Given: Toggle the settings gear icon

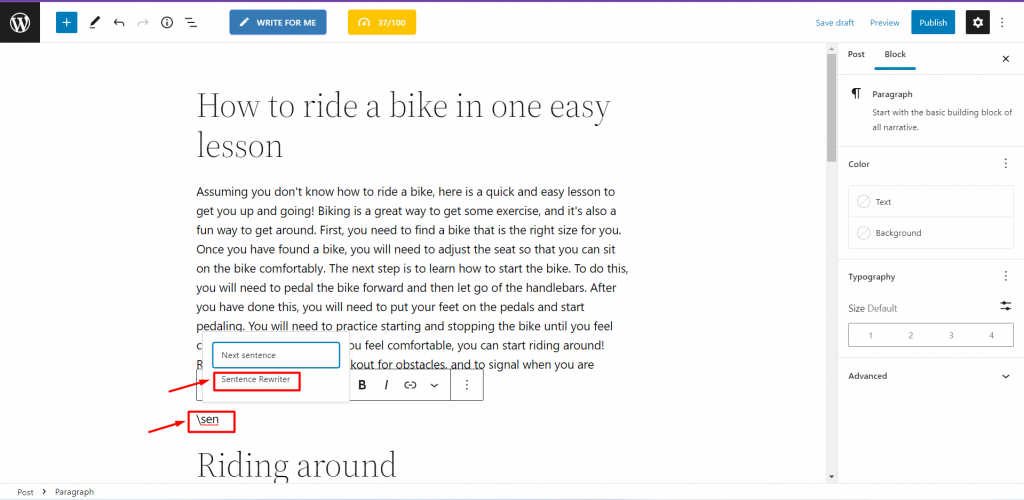Looking at the screenshot, I should [977, 22].
